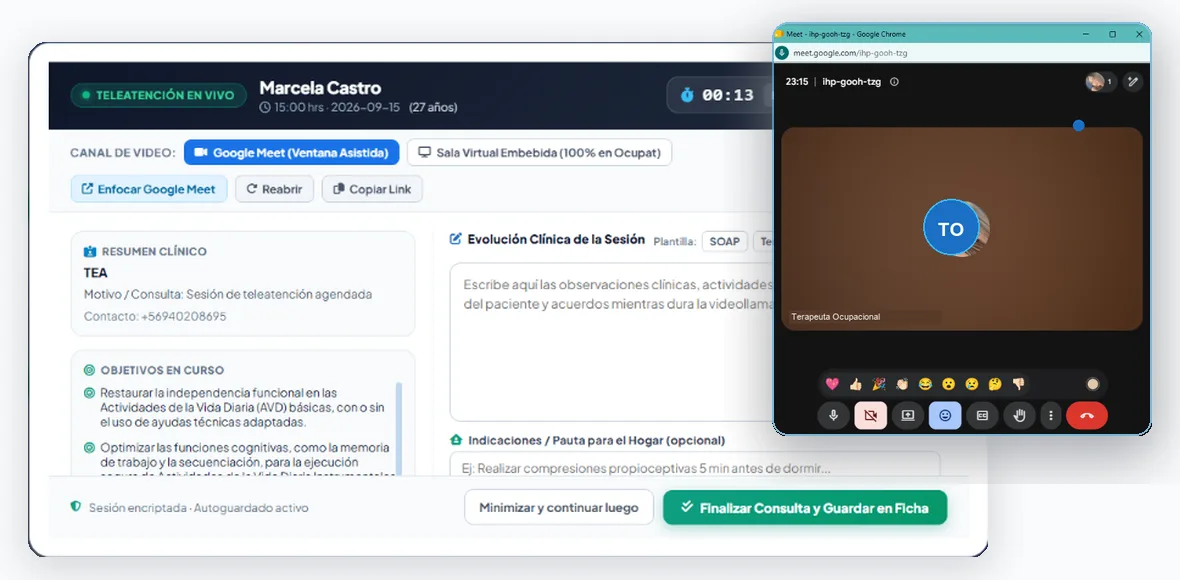Send the thinking face reaction in Meet

coord(995,384)
